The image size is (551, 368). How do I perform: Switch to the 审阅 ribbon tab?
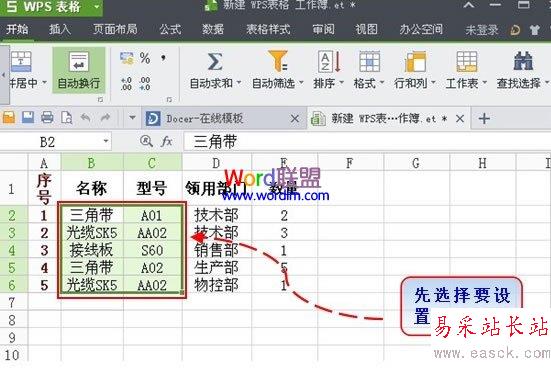tap(323, 30)
